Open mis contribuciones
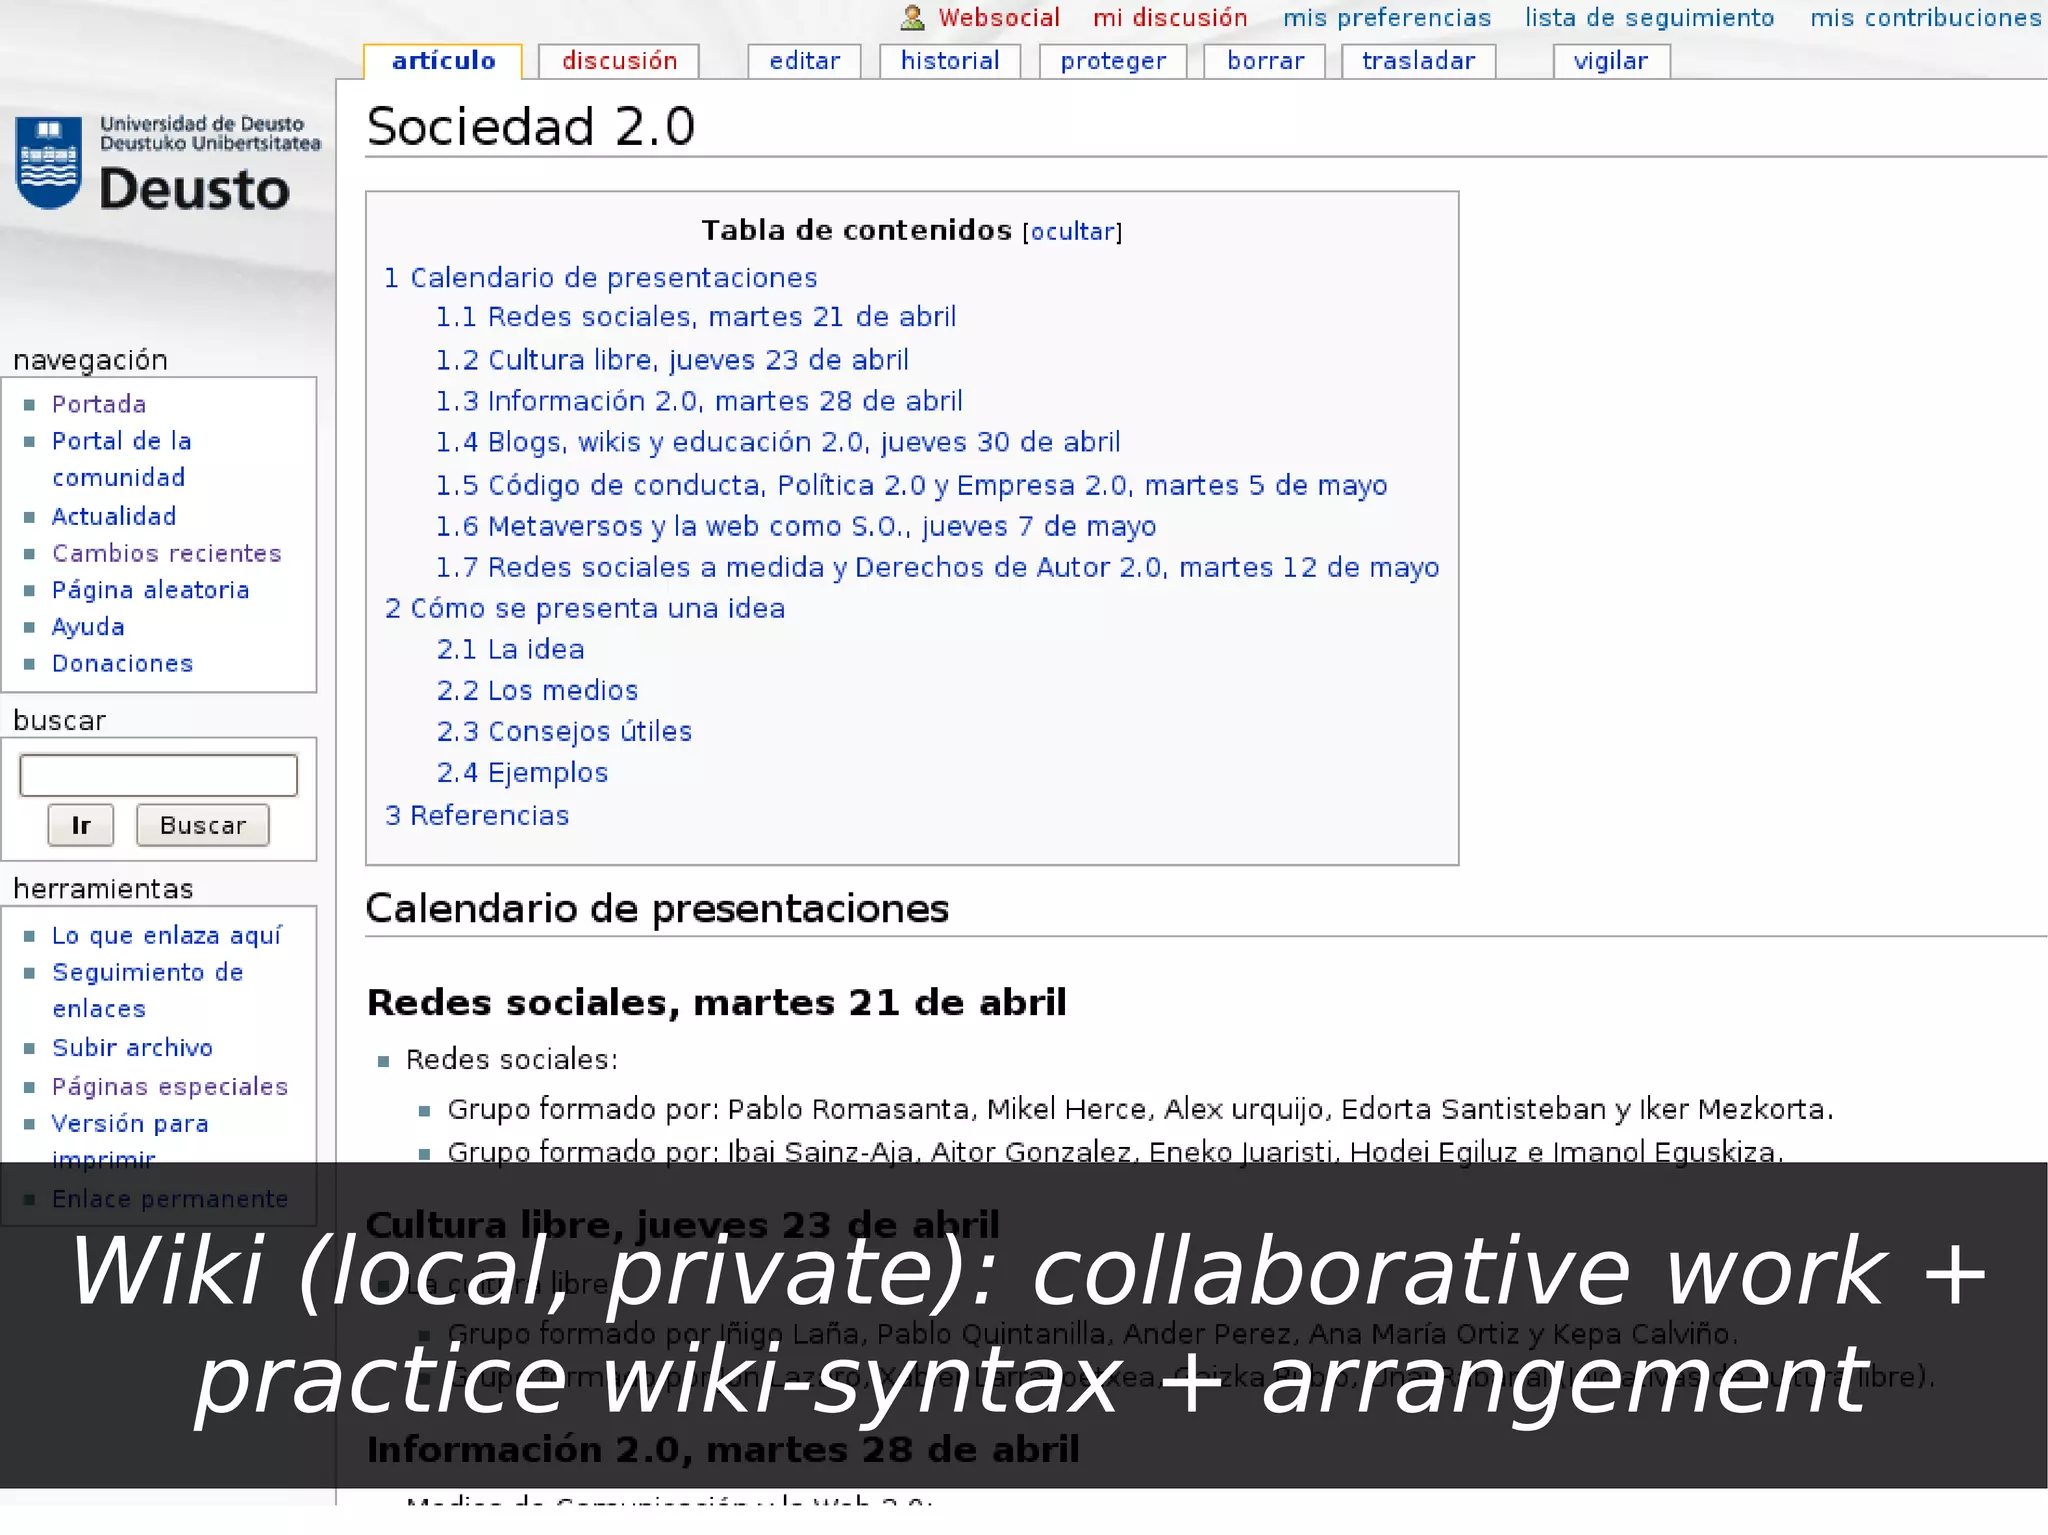Viewport: 2048px width, 1535px height. [x=1926, y=18]
